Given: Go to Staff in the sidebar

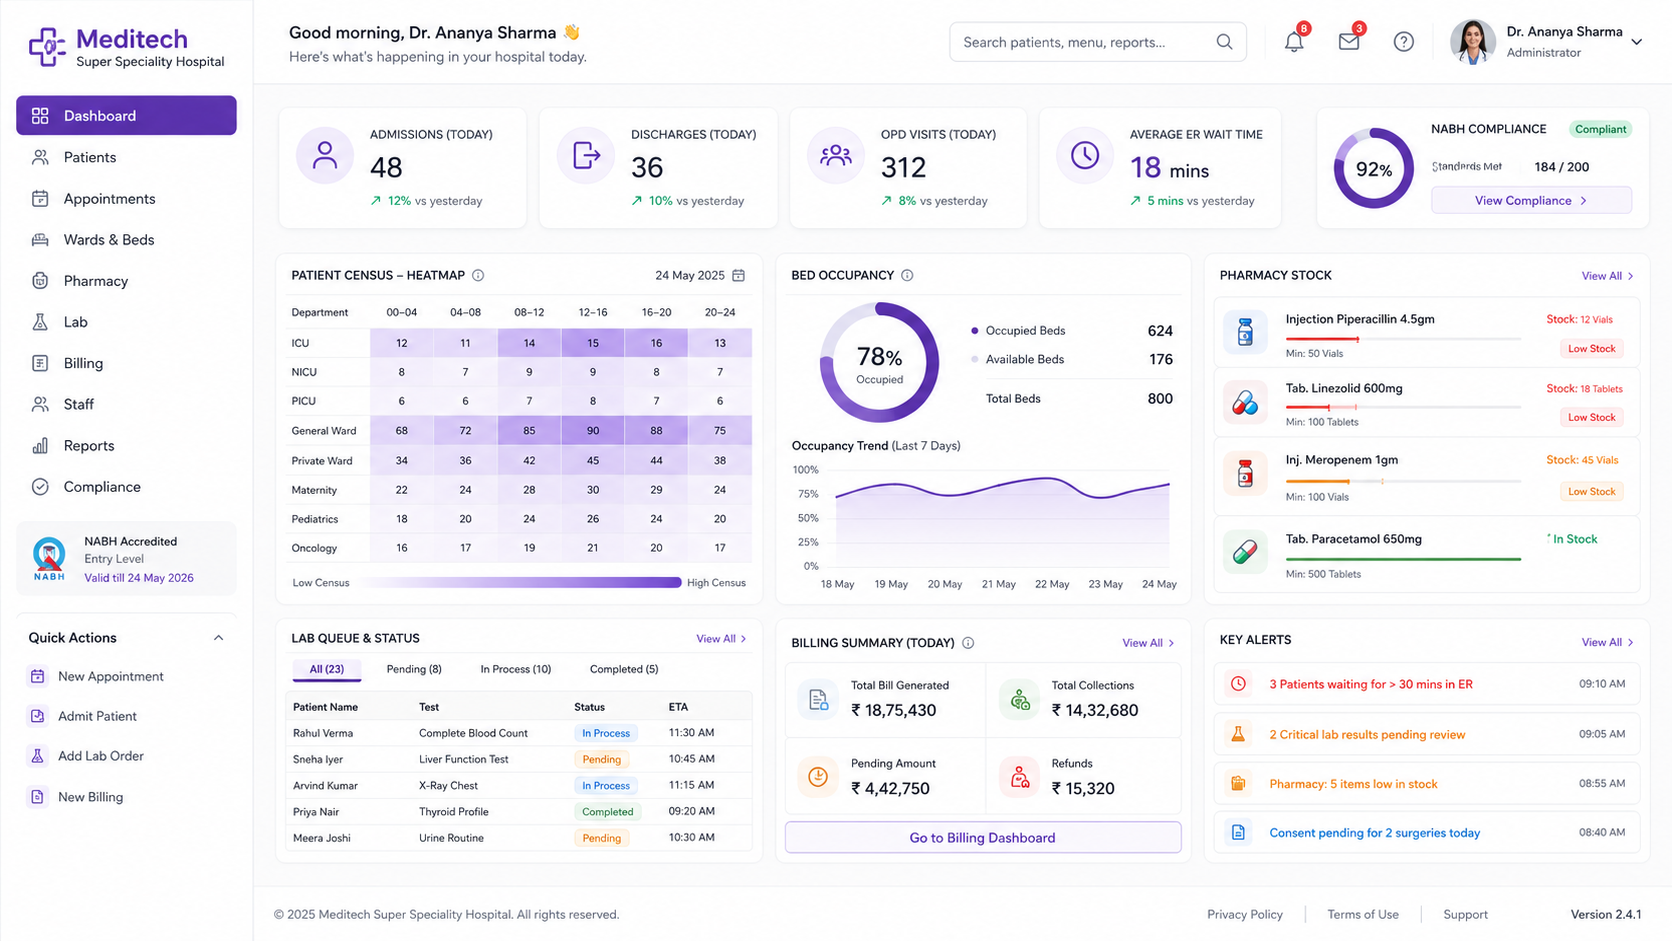Looking at the screenshot, I should coord(126,404).
